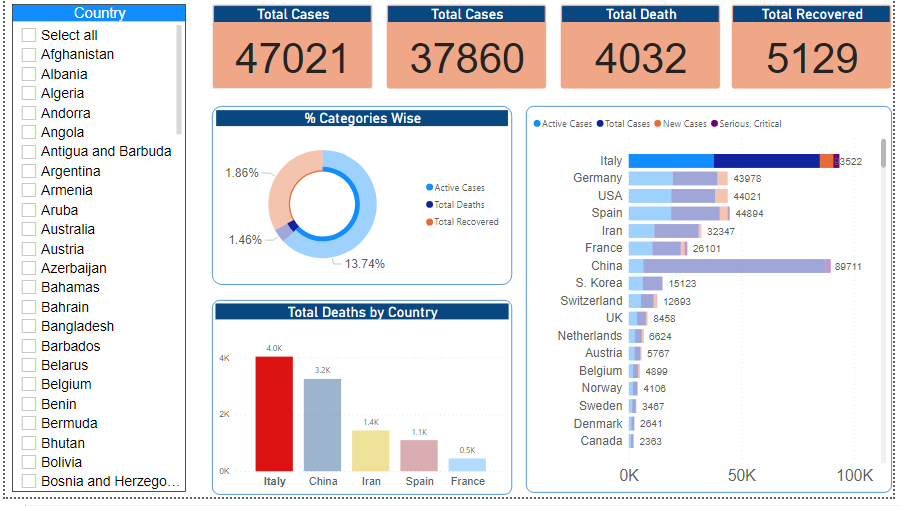Tick the Australia checkbox

29,229
